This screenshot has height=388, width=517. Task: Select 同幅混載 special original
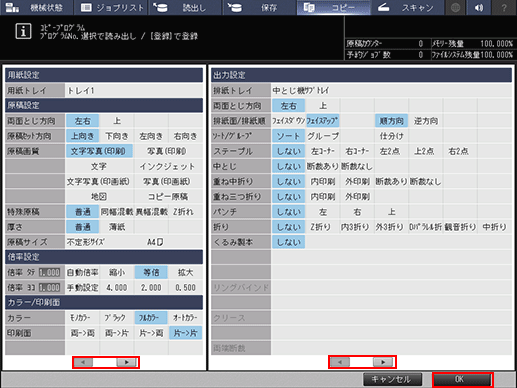coord(117,212)
